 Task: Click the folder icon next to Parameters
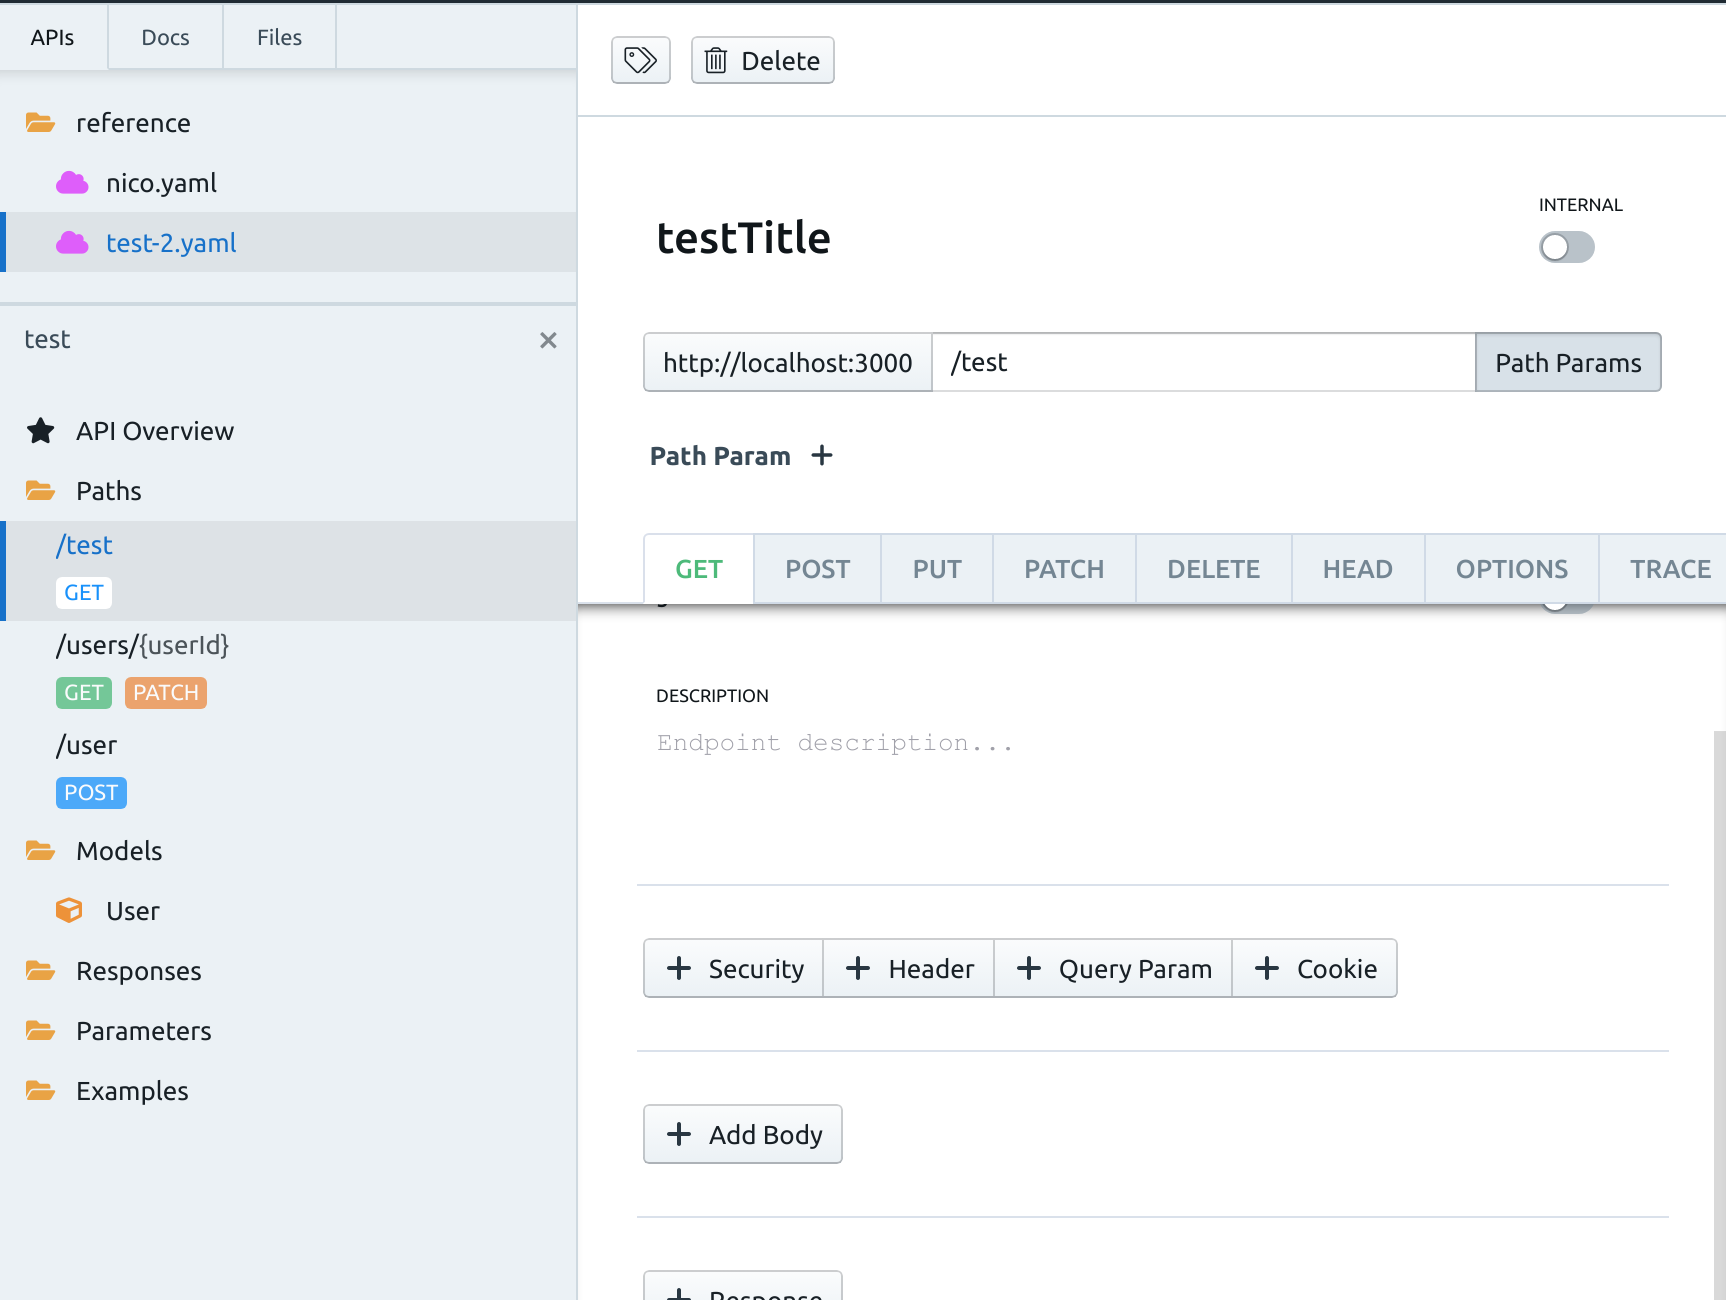[40, 1030]
